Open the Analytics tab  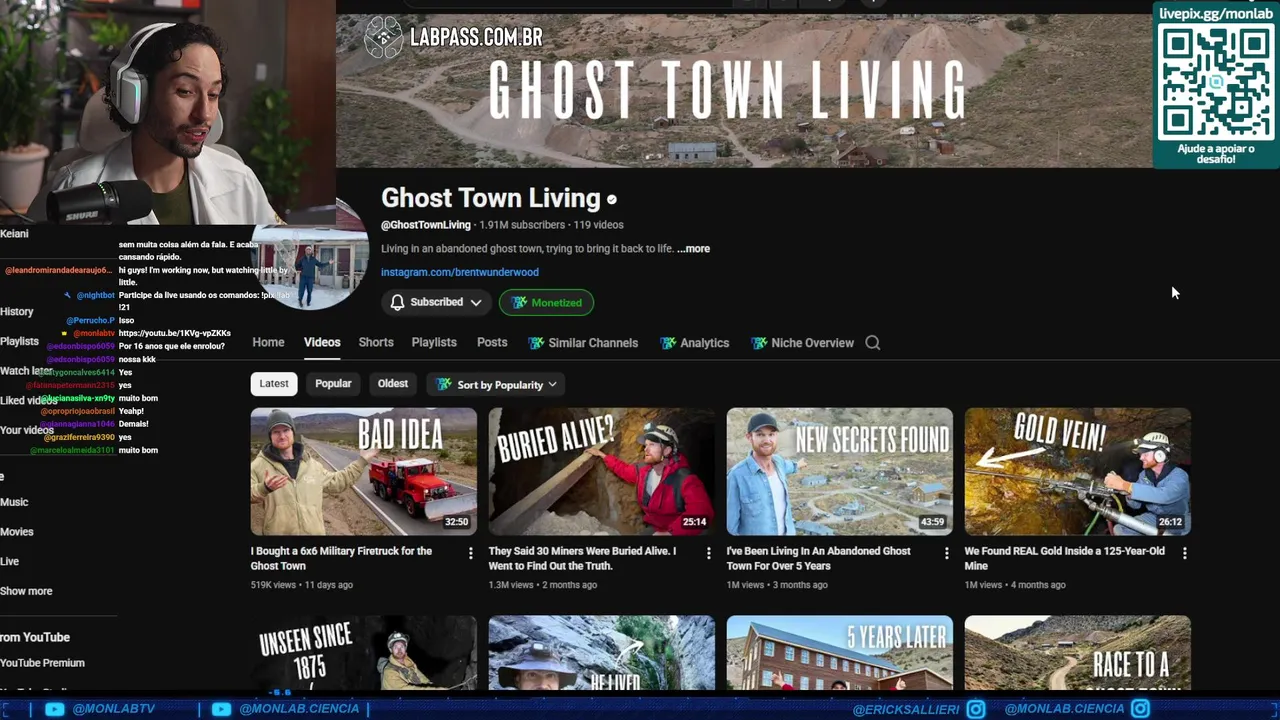pyautogui.click(x=695, y=343)
